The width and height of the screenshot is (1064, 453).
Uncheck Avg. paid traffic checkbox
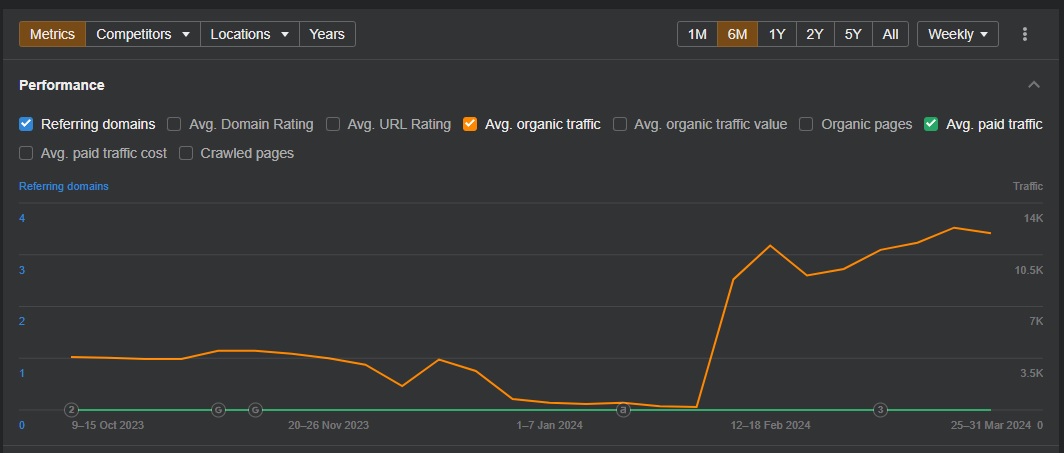tap(931, 124)
